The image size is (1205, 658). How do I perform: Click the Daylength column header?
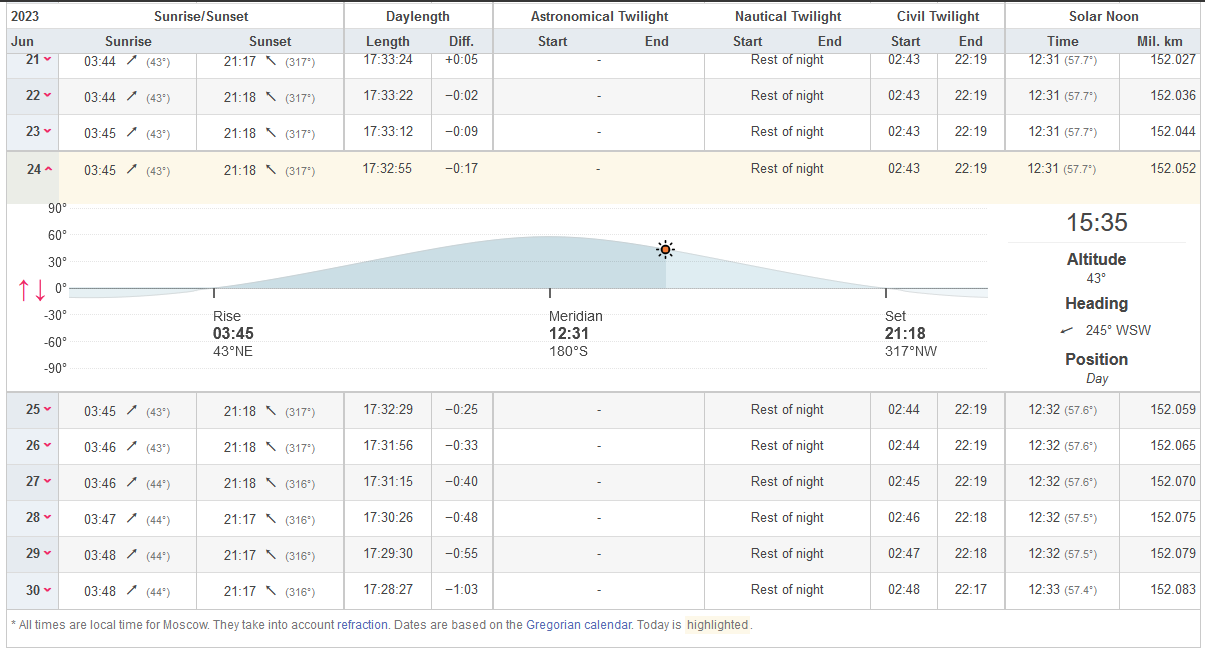click(417, 16)
